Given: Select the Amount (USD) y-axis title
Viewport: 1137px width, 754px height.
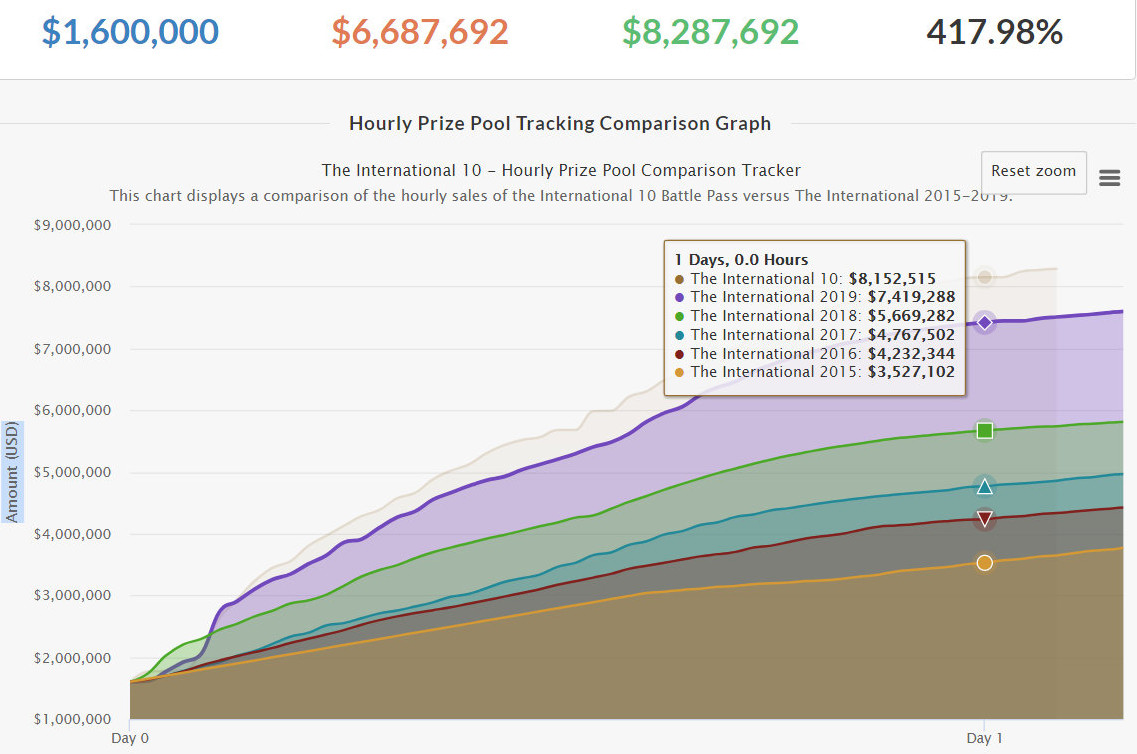Looking at the screenshot, I should (12, 471).
